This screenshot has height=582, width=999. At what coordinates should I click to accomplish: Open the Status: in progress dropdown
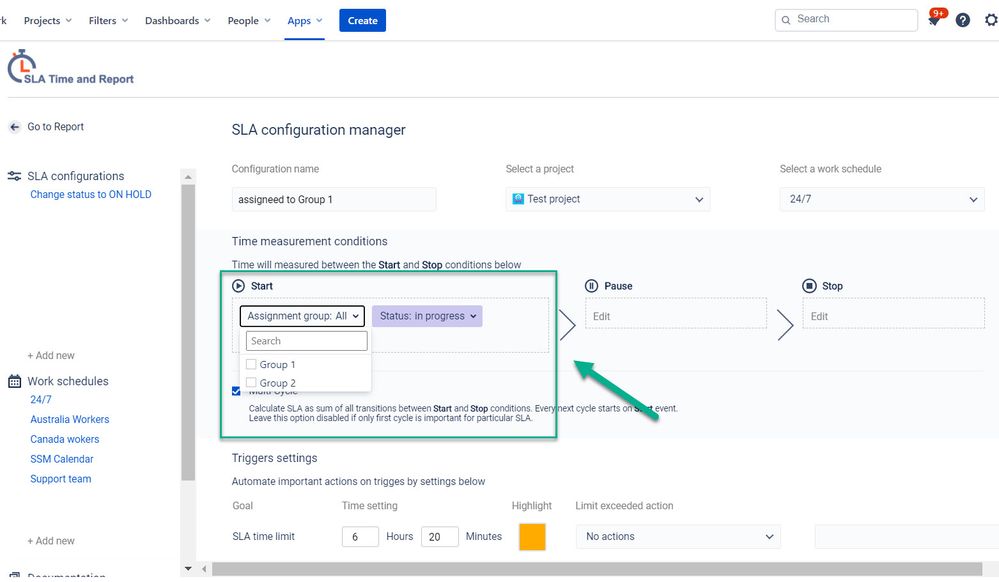[x=427, y=316]
